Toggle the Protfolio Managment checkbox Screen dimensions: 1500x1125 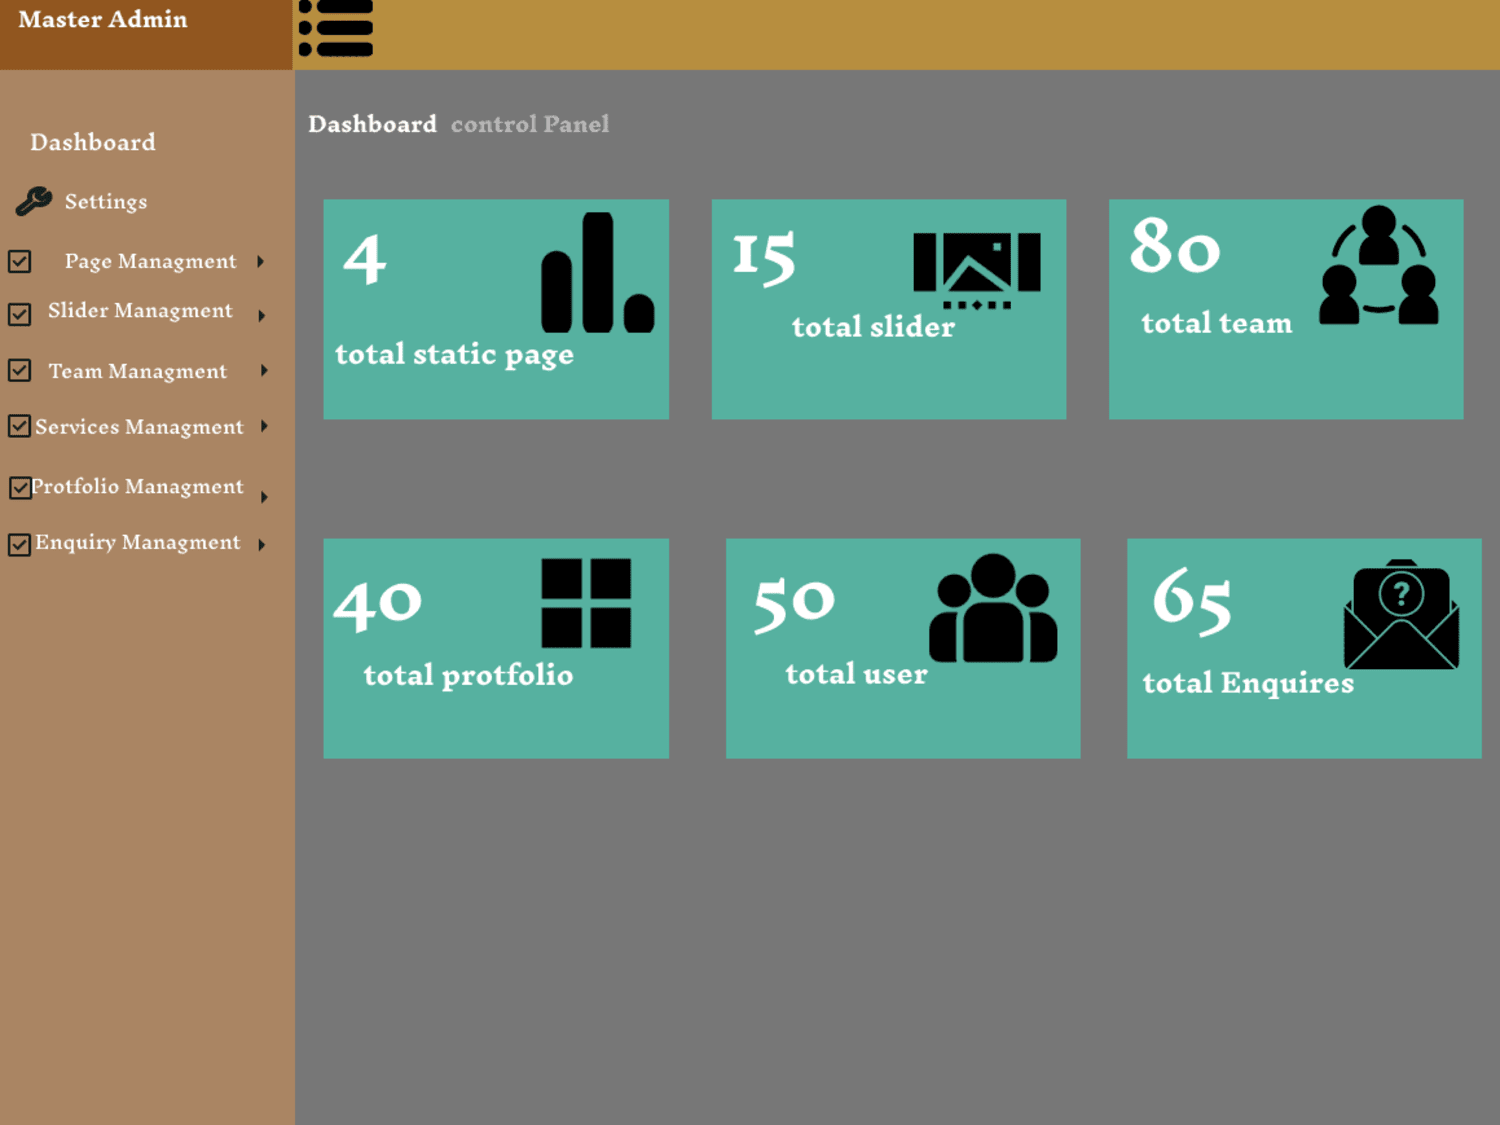(x=20, y=488)
